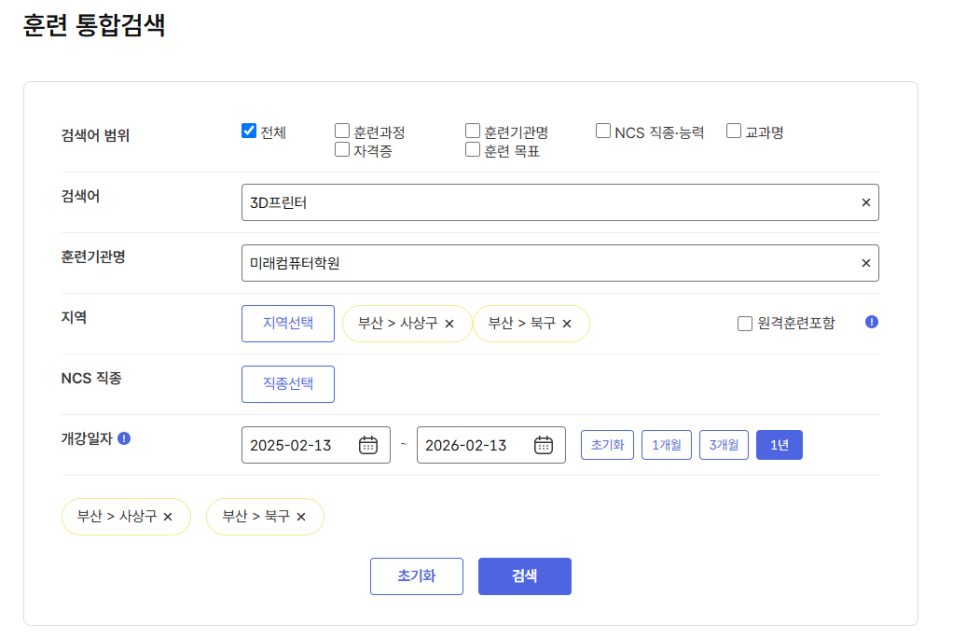Check the NCS 직종·능력 scope checkbox
This screenshot has height=638, width=966.
[x=603, y=131]
